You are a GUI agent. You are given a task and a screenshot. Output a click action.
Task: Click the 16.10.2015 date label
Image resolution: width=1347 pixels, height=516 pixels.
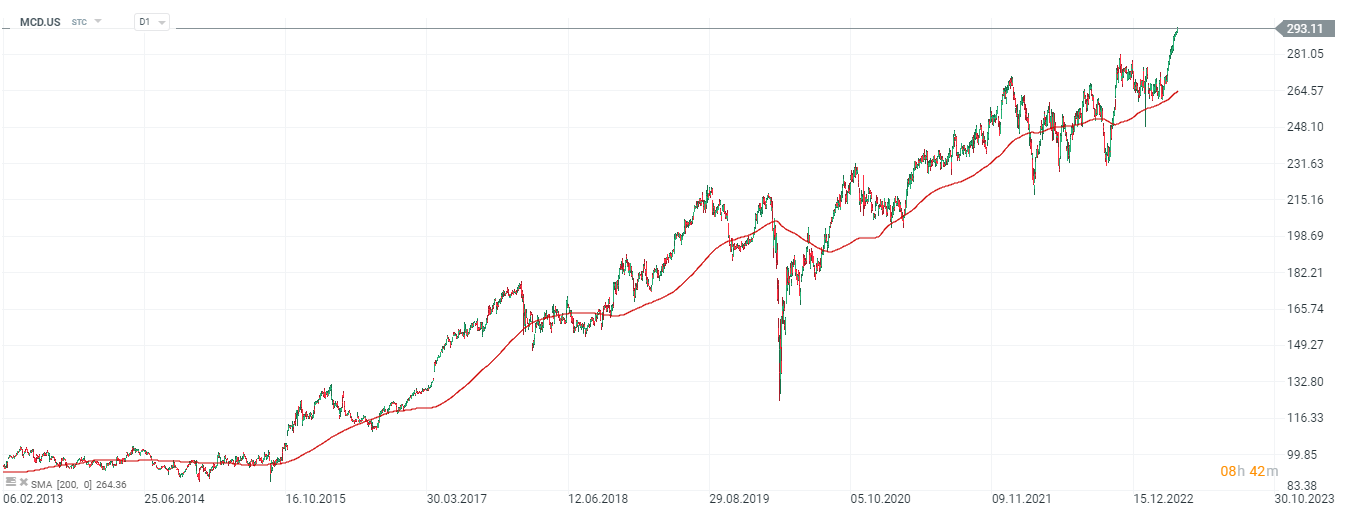(316, 497)
